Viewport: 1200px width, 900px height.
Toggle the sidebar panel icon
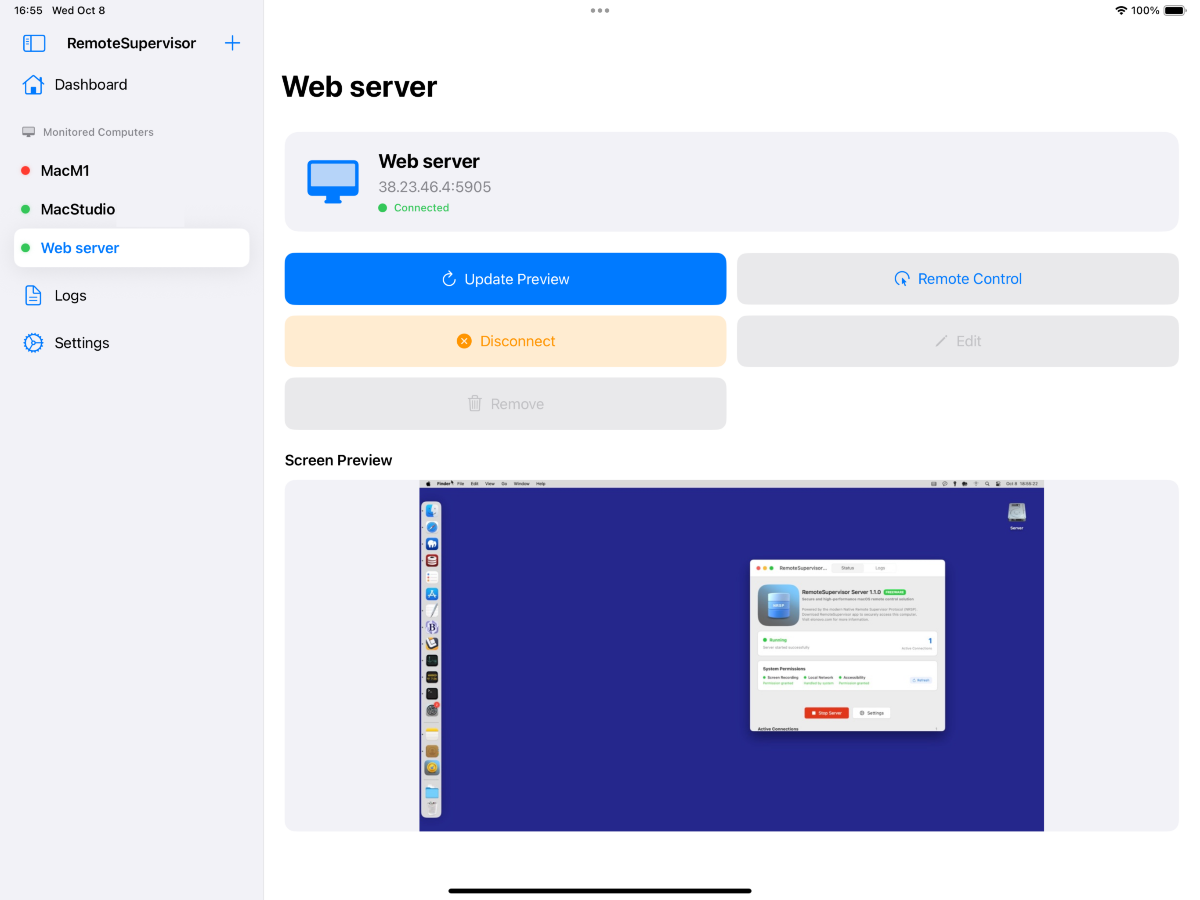click(34, 43)
